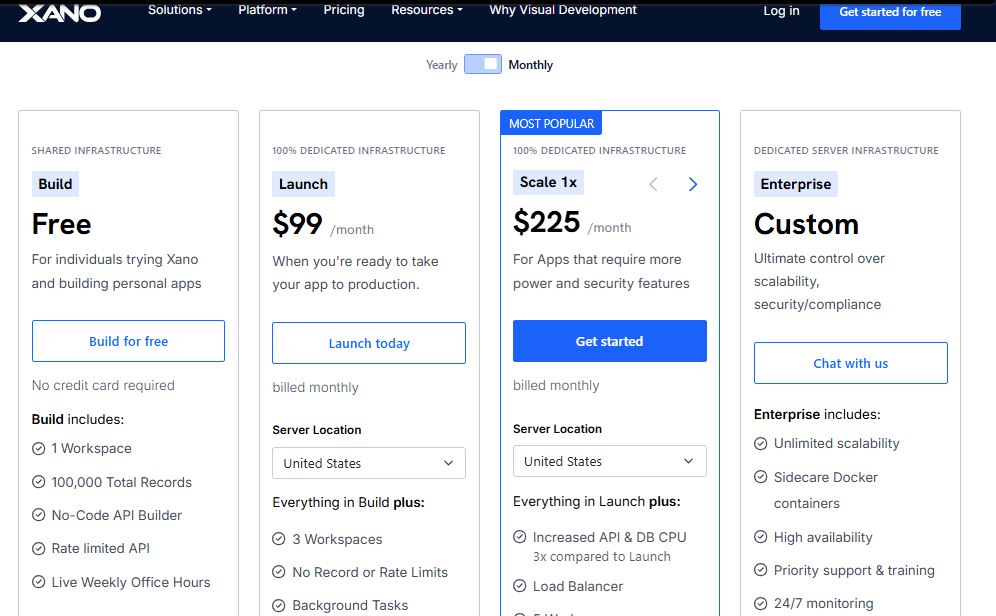The height and width of the screenshot is (616, 996).
Task: Click checkmark beside Load Balancer
Action: [x=520, y=586]
